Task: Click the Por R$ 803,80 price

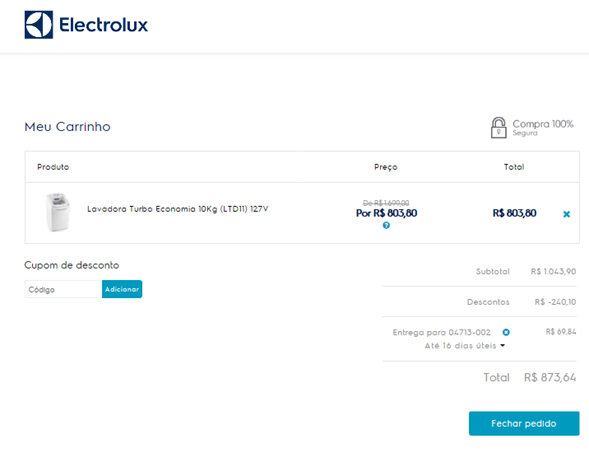Action: (387, 213)
